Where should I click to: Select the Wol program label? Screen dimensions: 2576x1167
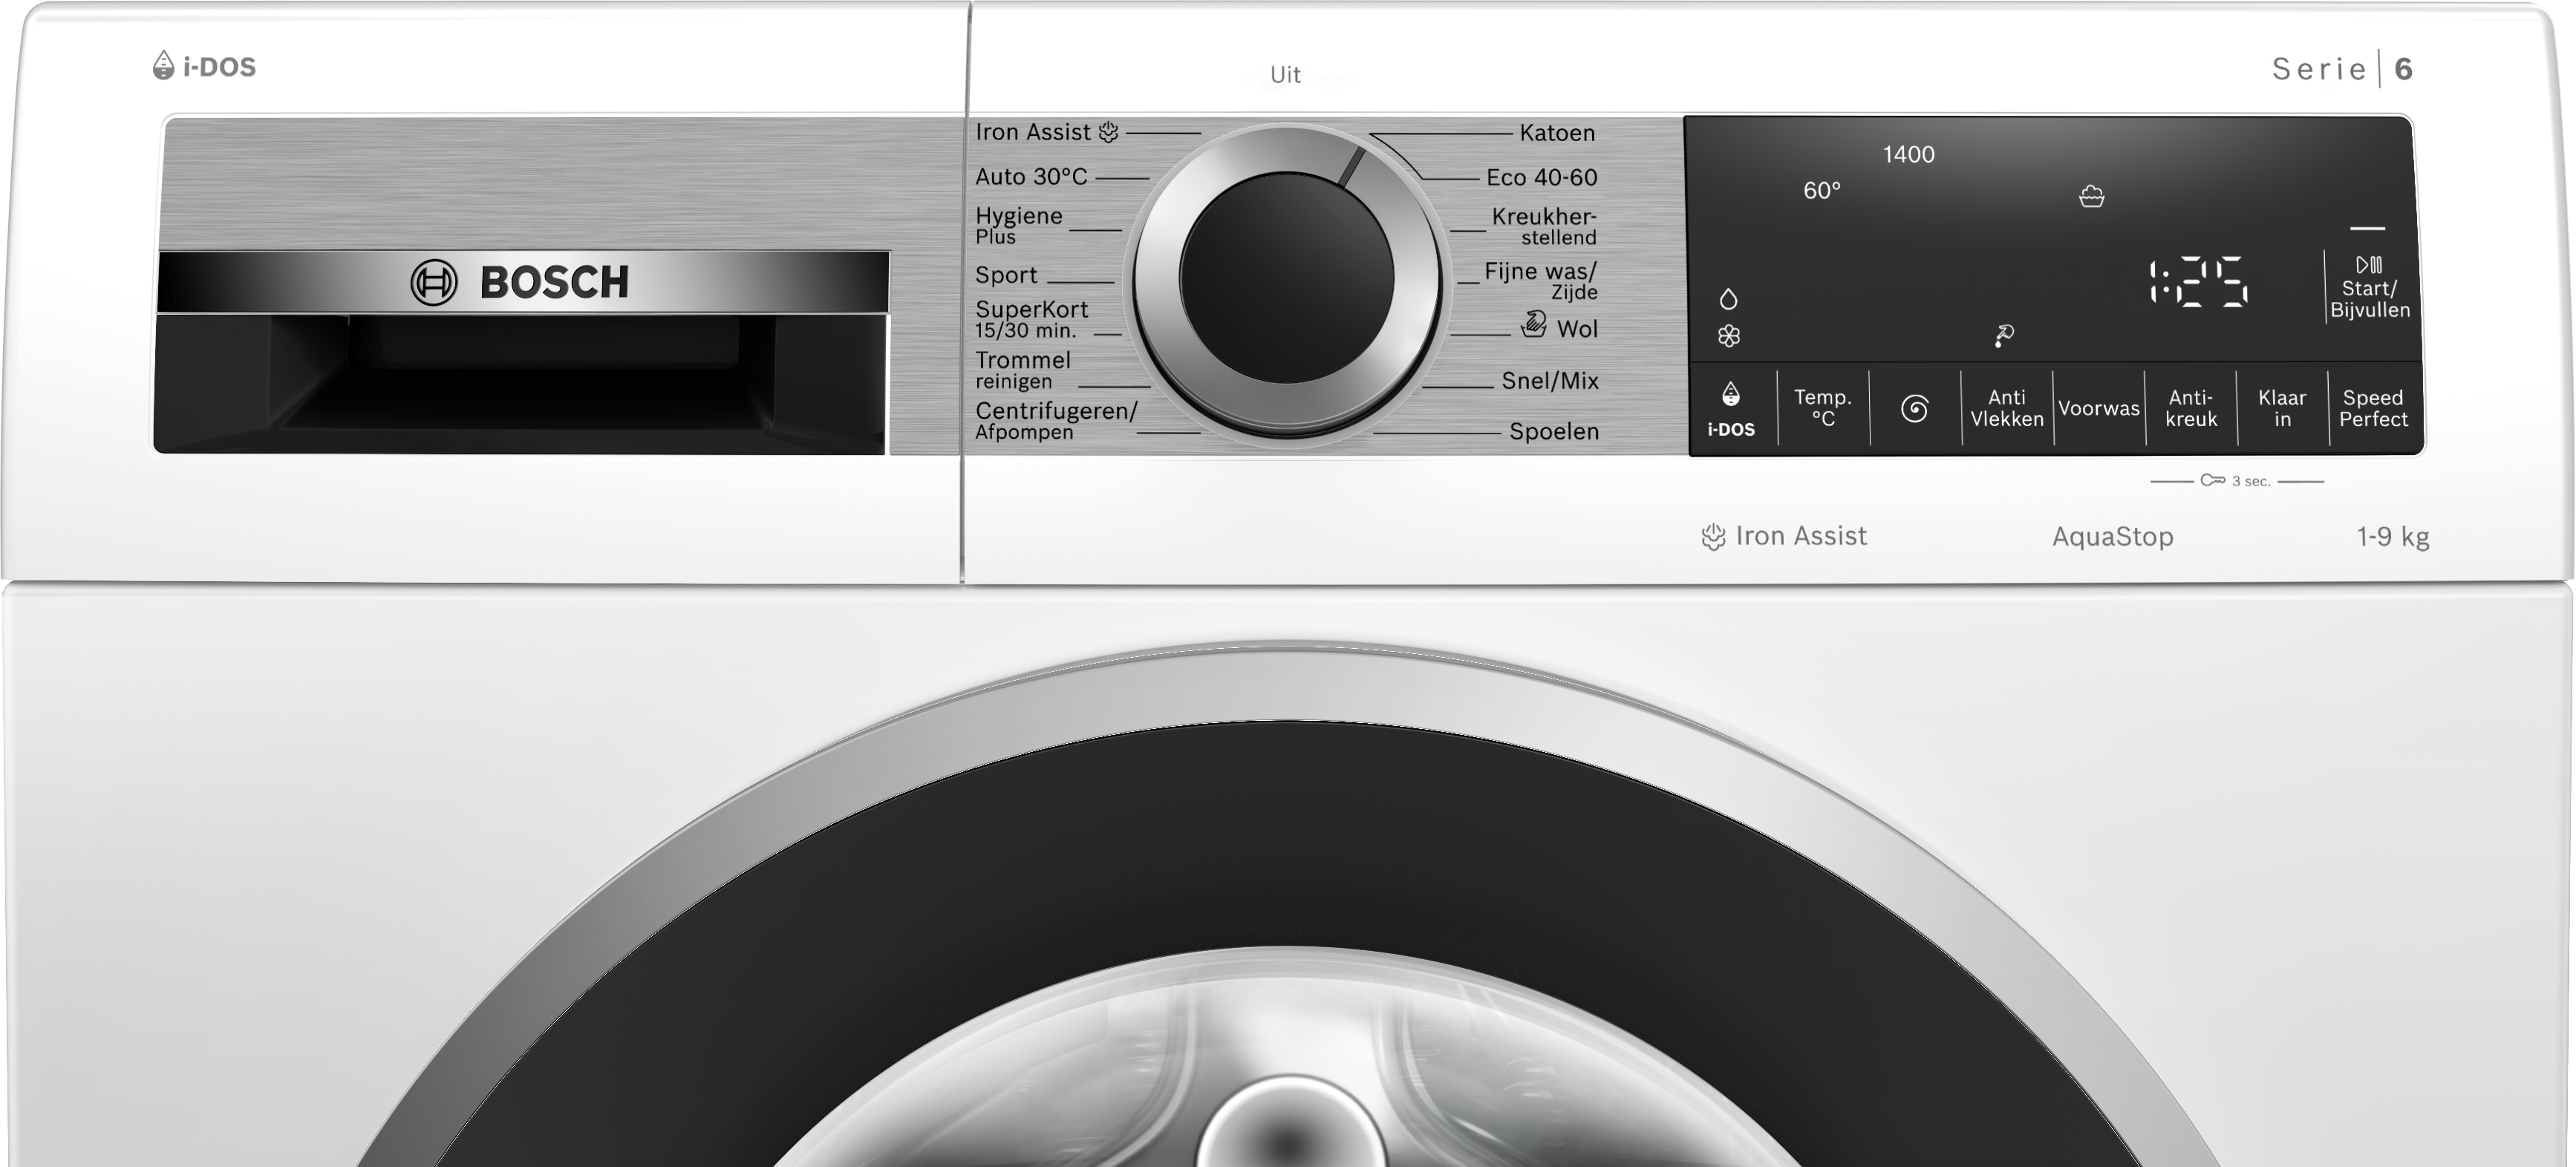pyautogui.click(x=1577, y=329)
